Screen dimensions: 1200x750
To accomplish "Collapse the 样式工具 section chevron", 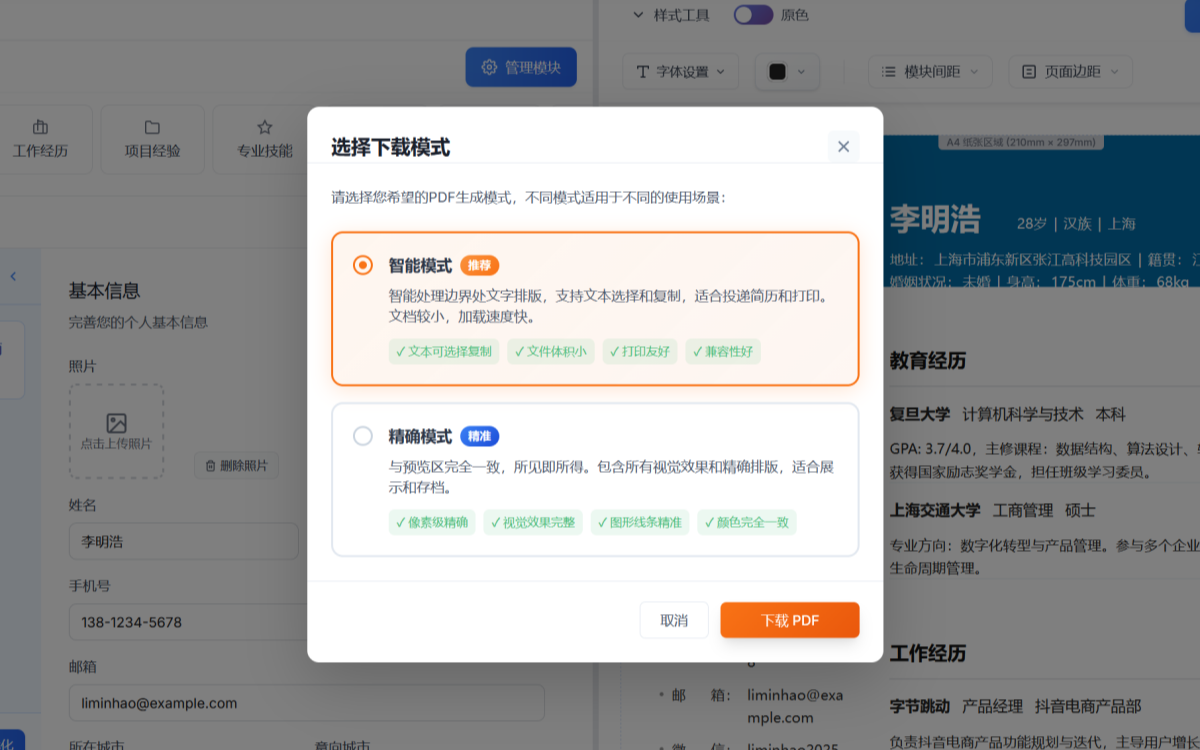I will [x=636, y=15].
